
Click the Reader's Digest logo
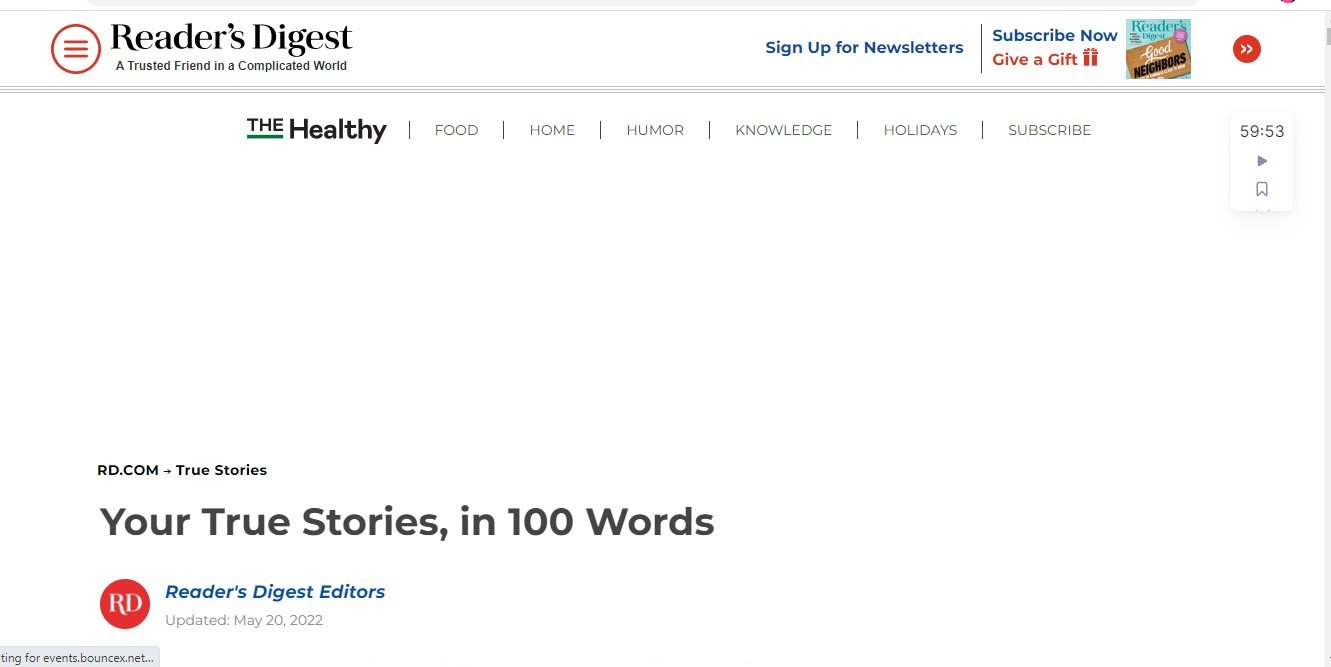pyautogui.click(x=230, y=38)
